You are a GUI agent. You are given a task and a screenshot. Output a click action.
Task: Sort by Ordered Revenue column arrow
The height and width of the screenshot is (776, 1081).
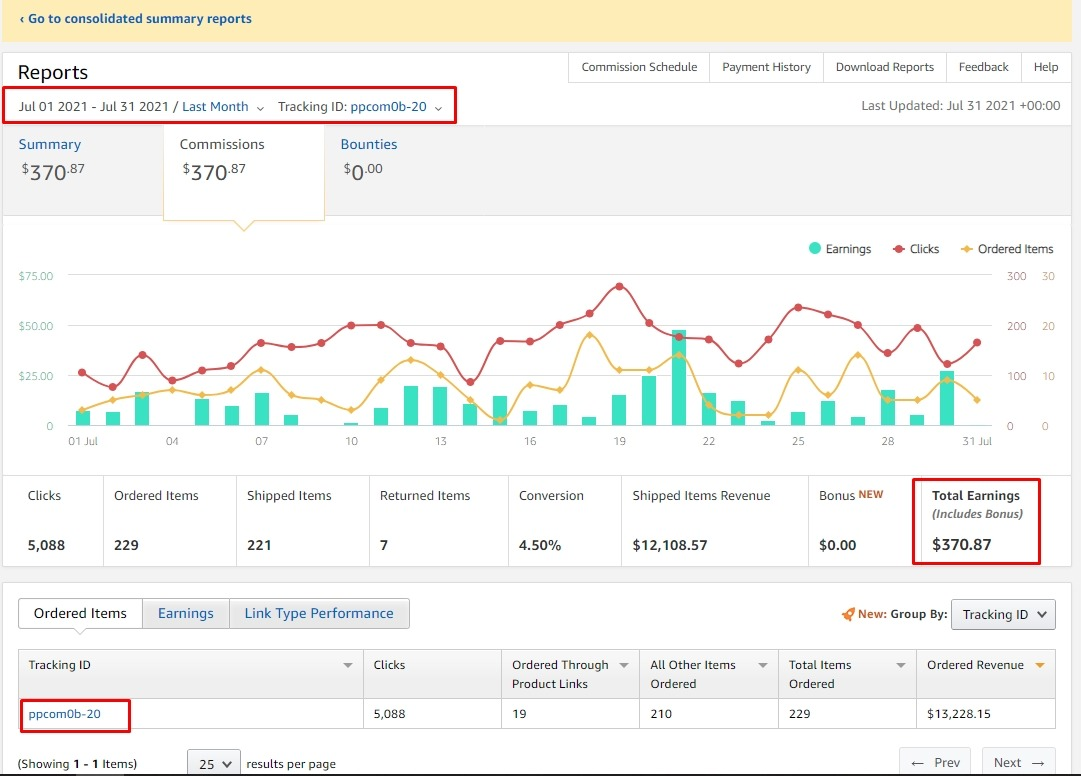1040,665
